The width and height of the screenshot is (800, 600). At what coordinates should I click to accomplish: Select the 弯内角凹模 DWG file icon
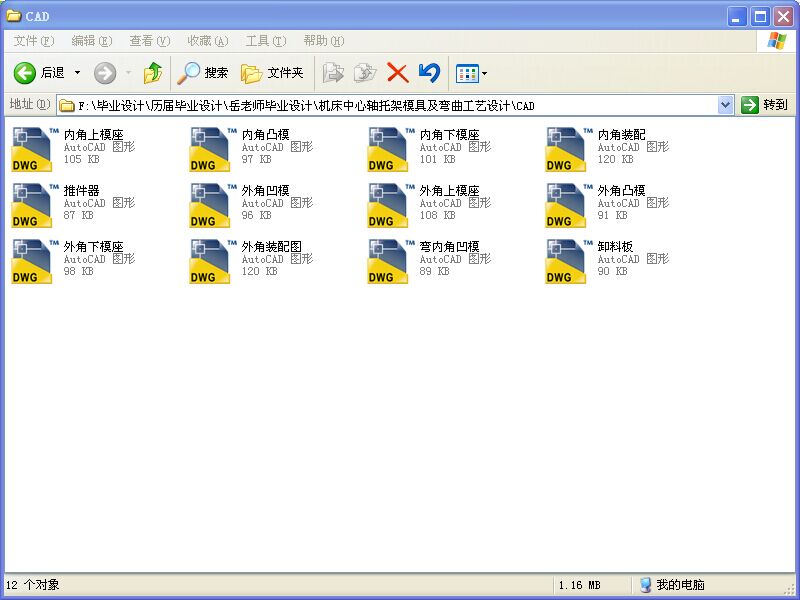tap(389, 262)
